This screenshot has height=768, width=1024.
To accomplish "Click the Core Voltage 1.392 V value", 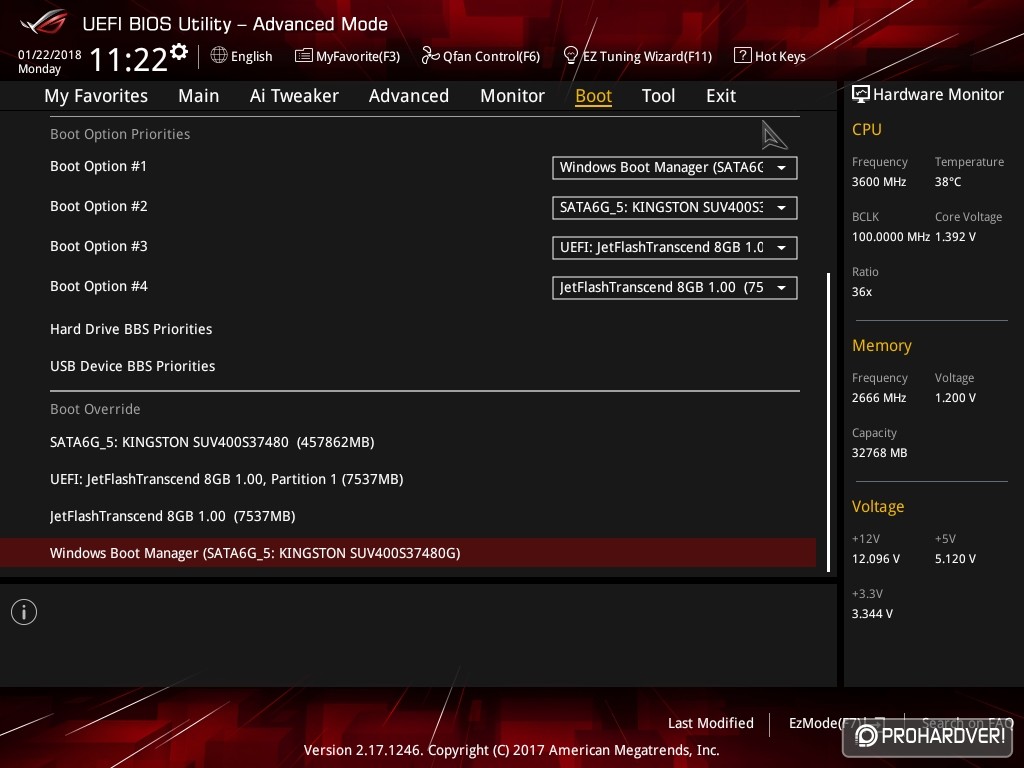I will pyautogui.click(x=955, y=237).
